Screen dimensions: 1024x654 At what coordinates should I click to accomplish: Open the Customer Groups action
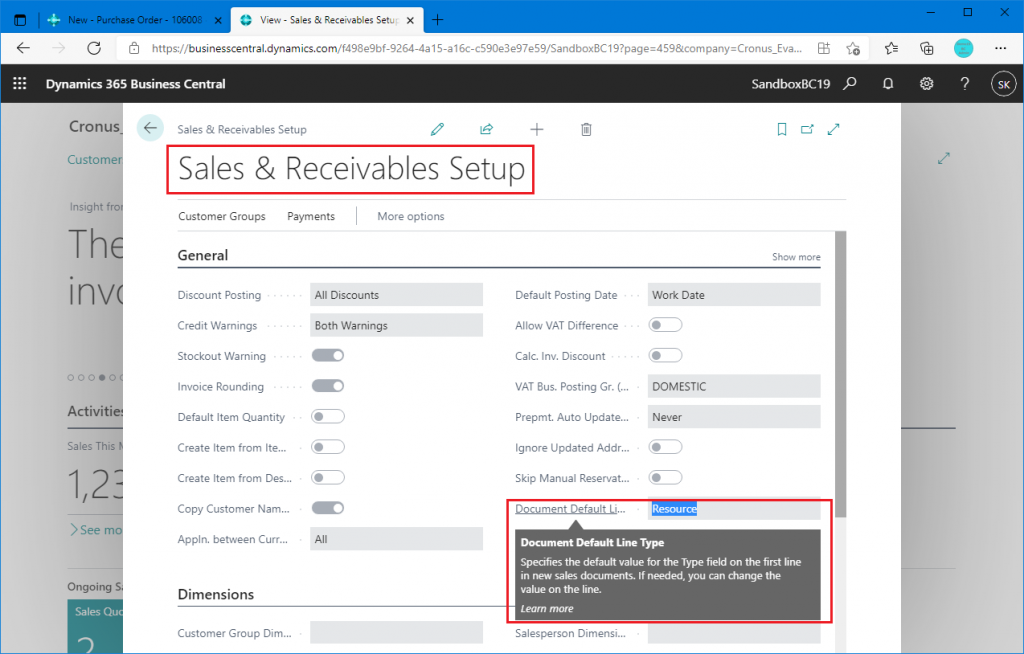[x=222, y=216]
